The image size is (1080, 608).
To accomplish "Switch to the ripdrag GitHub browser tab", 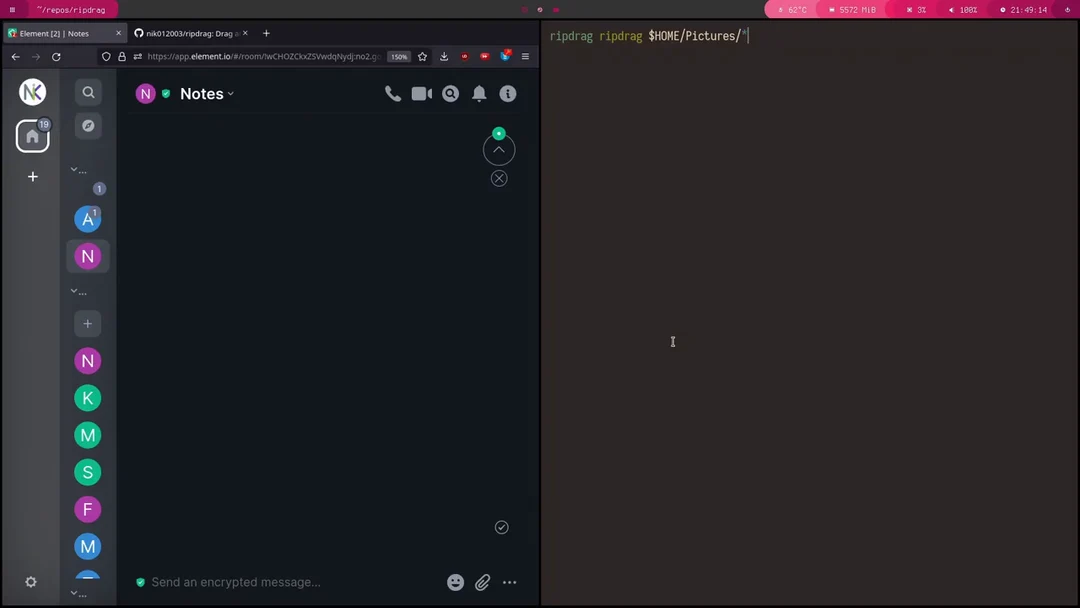I will coord(190,32).
